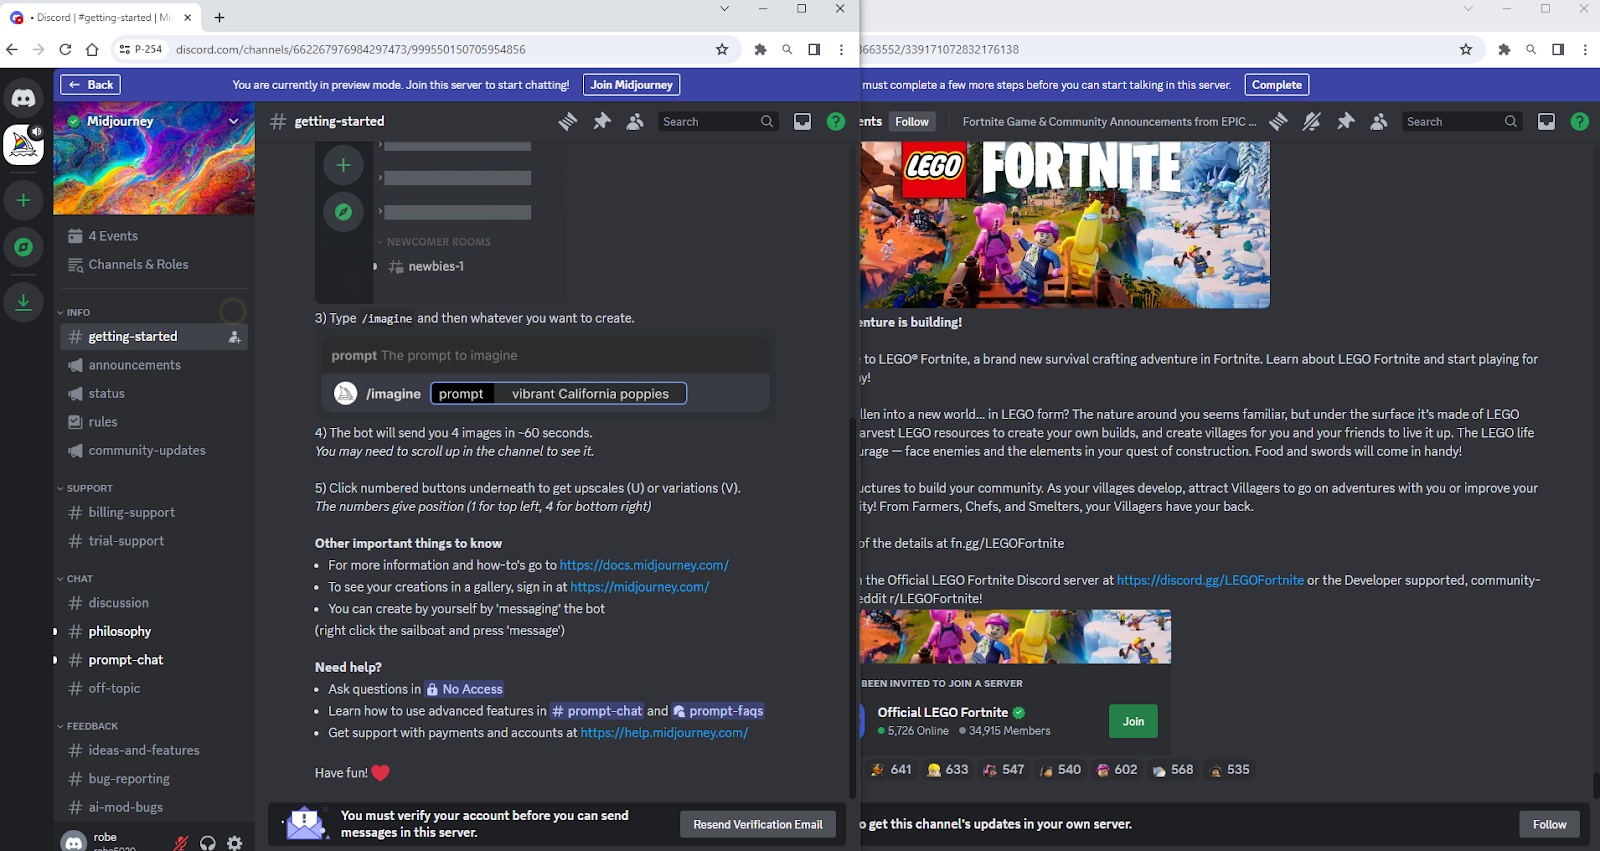Collapse the CHAT channel category
Viewport: 1600px width, 851px height.
pos(75,578)
